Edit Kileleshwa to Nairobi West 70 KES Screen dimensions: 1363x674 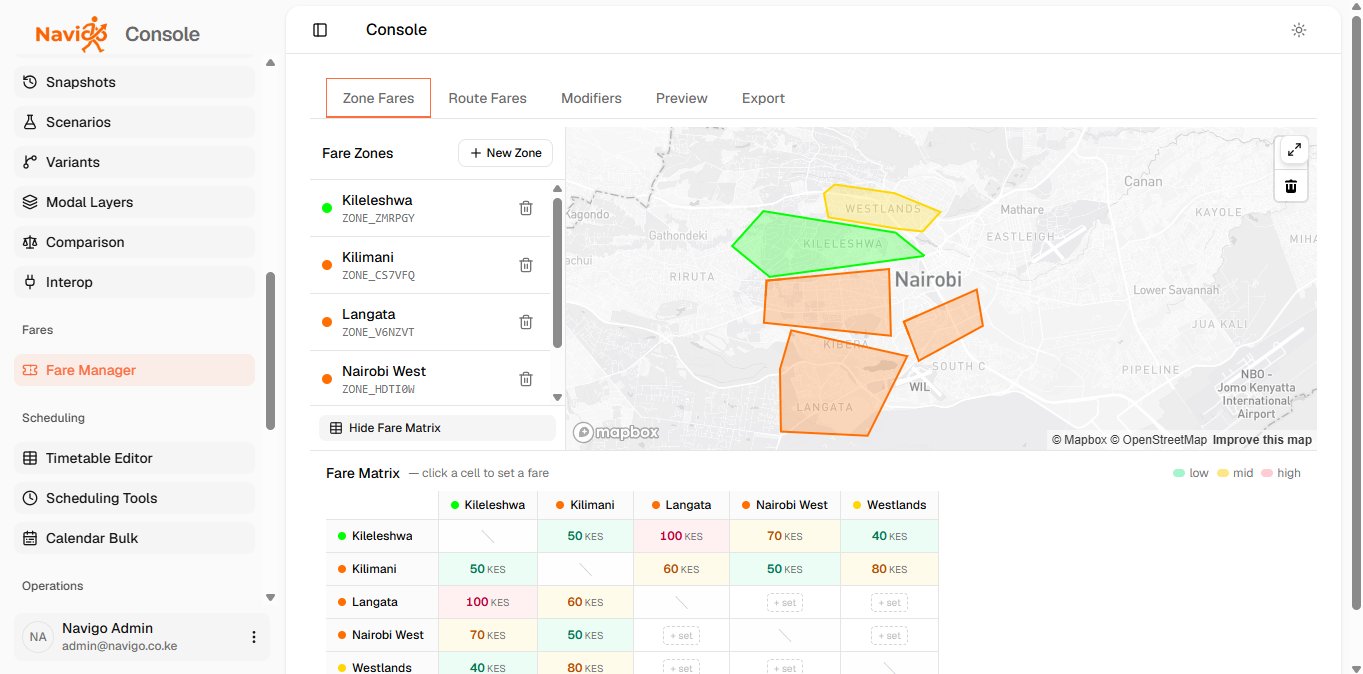point(785,536)
